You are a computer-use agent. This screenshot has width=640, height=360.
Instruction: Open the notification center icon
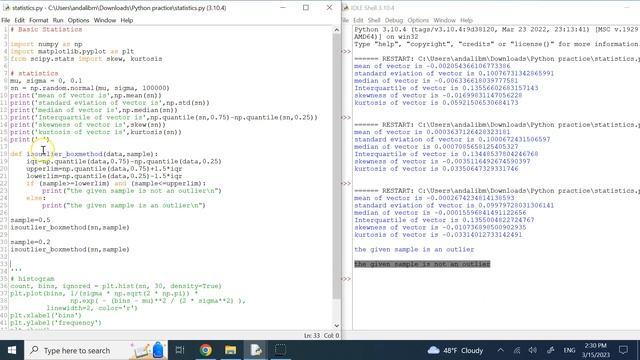pos(623,350)
